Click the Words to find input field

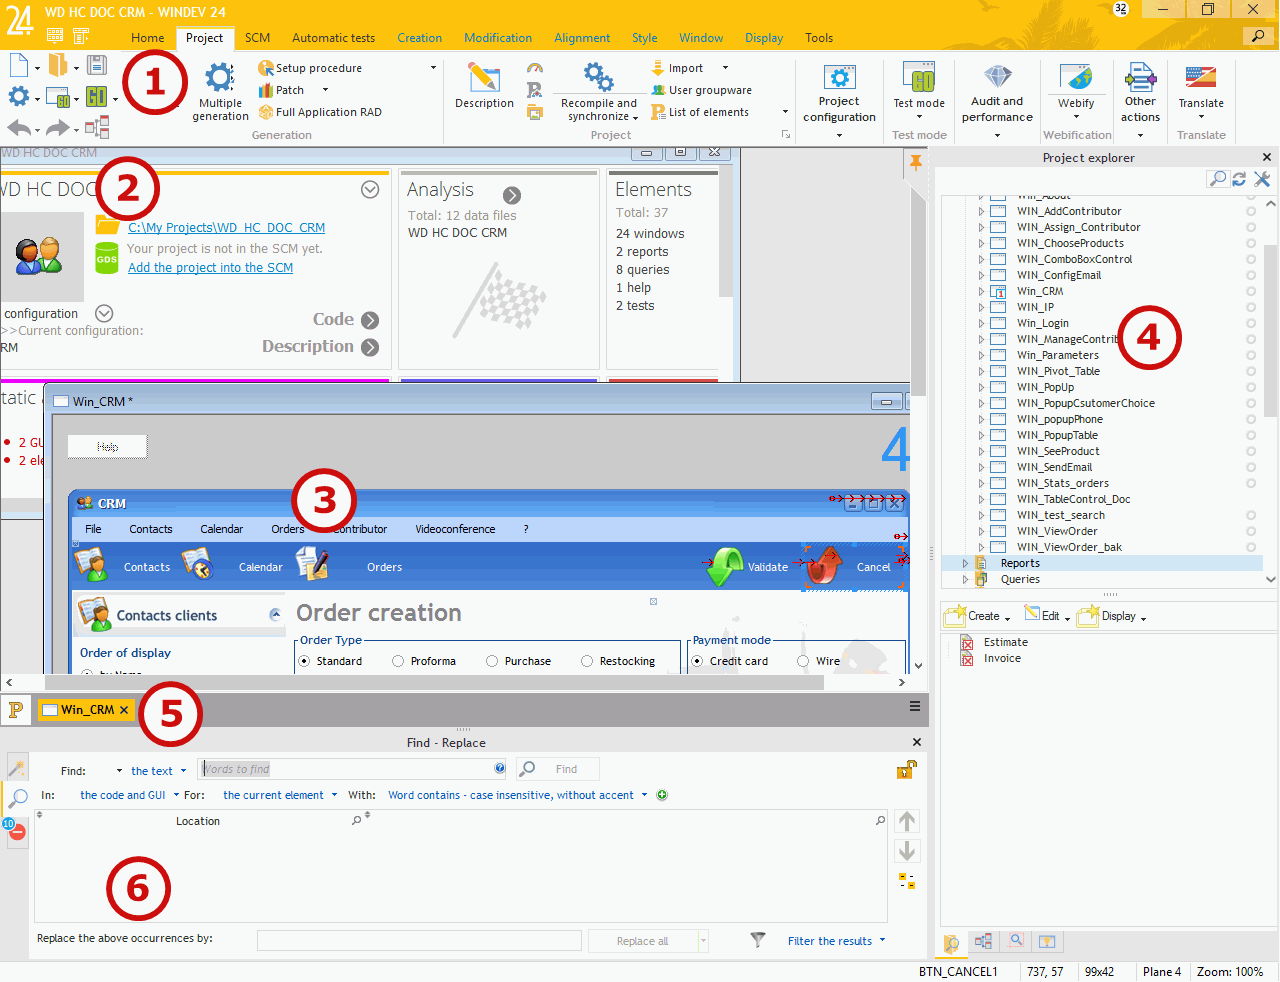pos(352,769)
